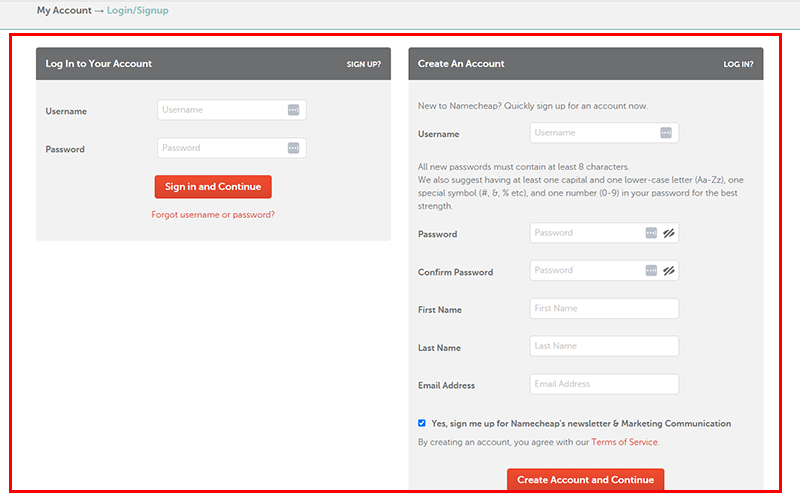Image resolution: width=800 pixels, height=494 pixels.
Task: Focus the First Name input field
Action: [x=604, y=308]
